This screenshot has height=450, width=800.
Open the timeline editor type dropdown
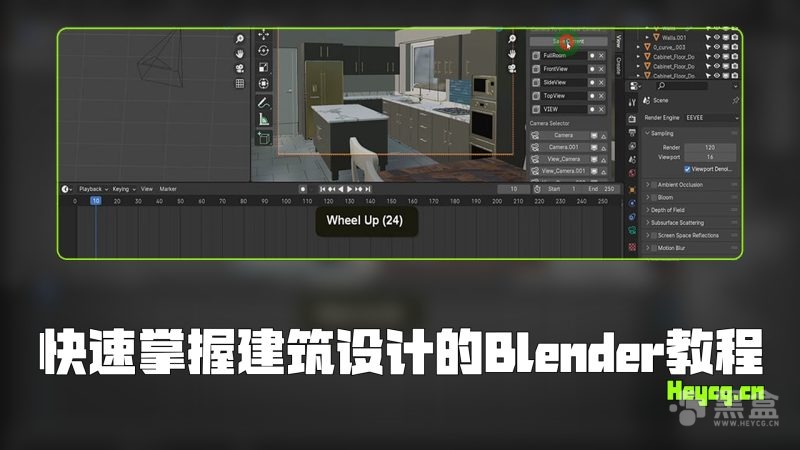66,189
